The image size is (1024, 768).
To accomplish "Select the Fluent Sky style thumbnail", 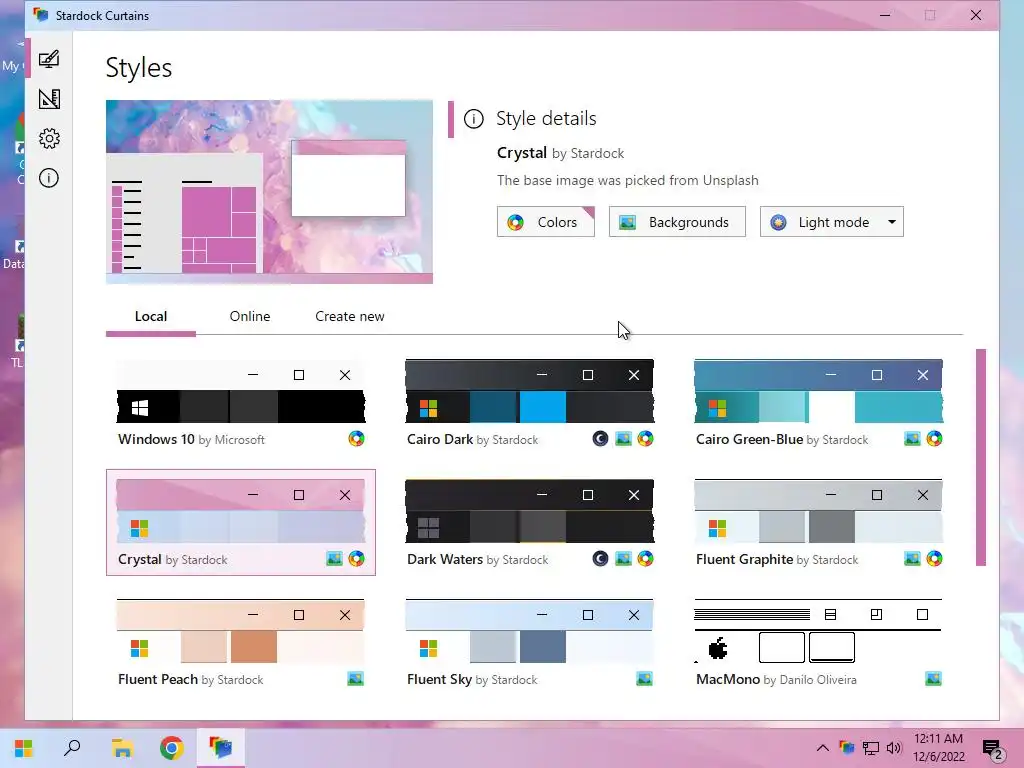I will 530,632.
